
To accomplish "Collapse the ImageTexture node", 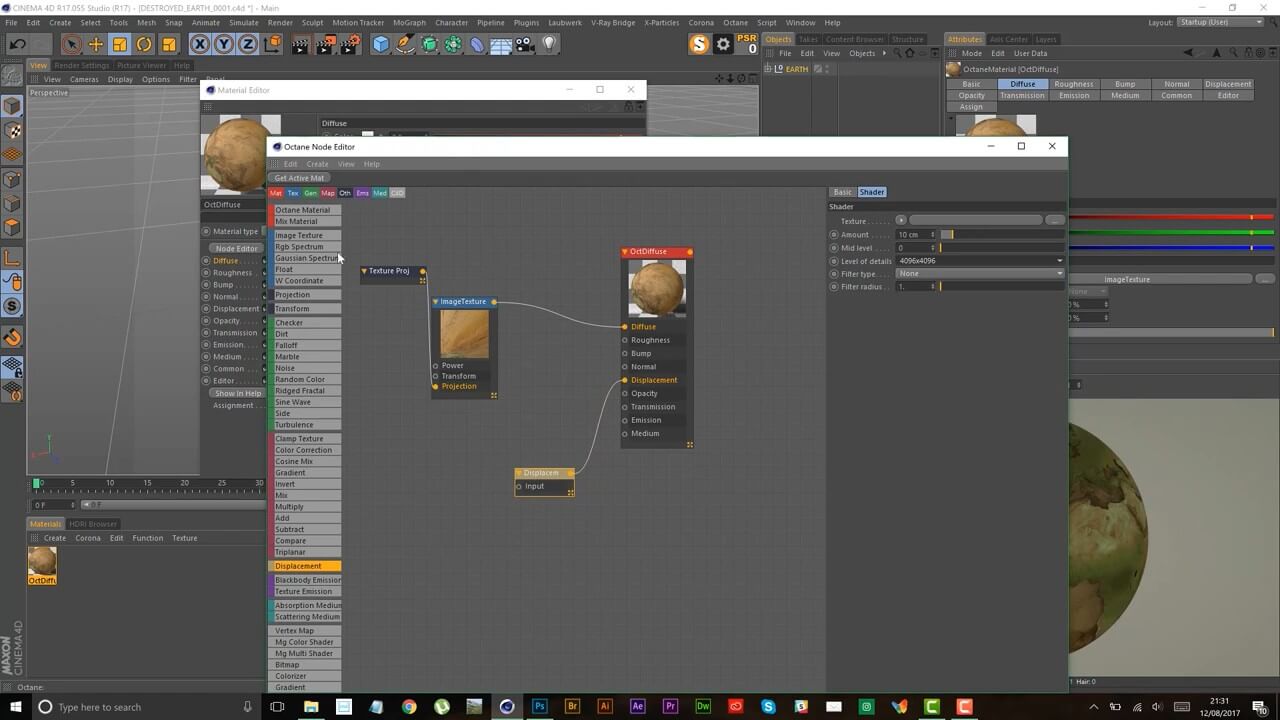I will point(436,302).
